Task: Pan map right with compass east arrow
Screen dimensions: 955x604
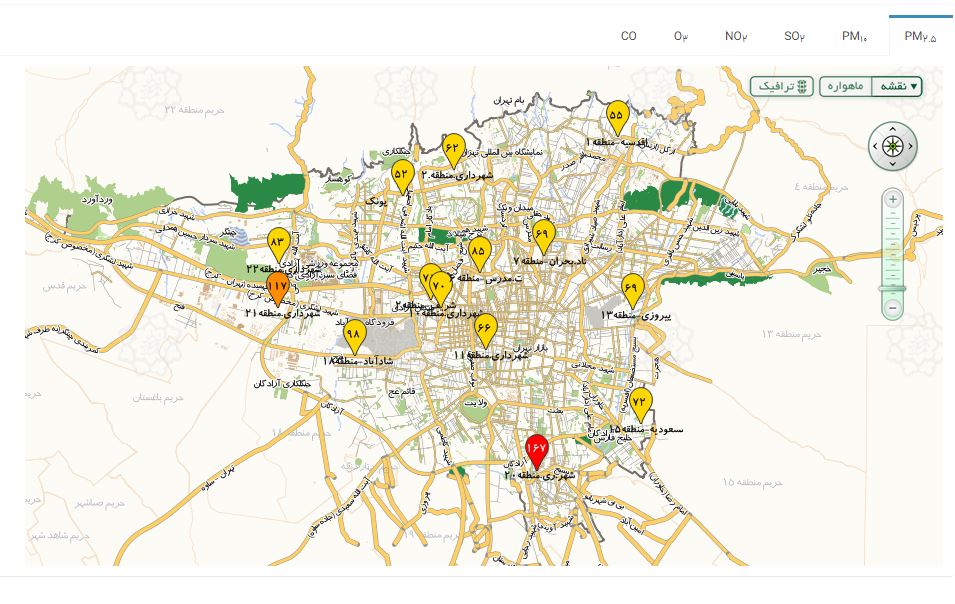Action: [x=910, y=146]
